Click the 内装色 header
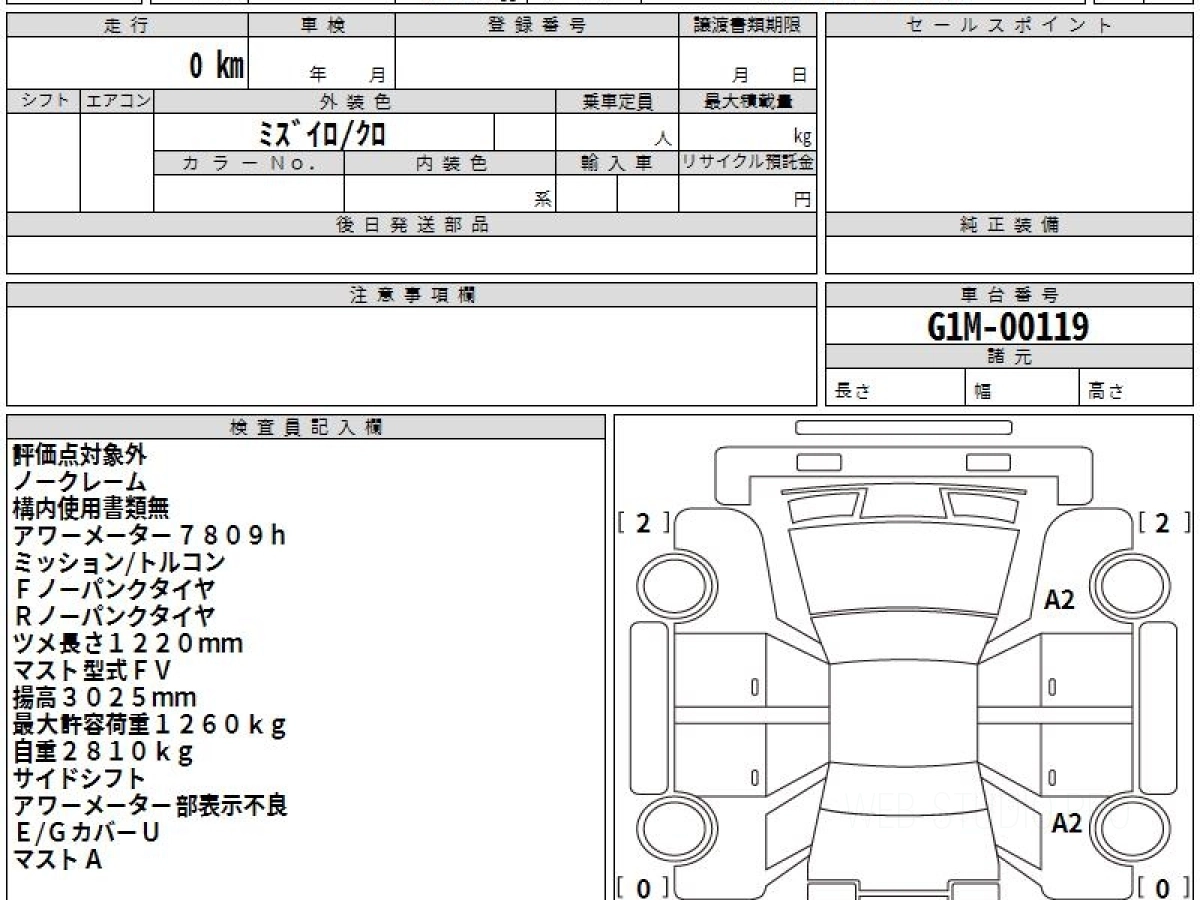 click(450, 163)
